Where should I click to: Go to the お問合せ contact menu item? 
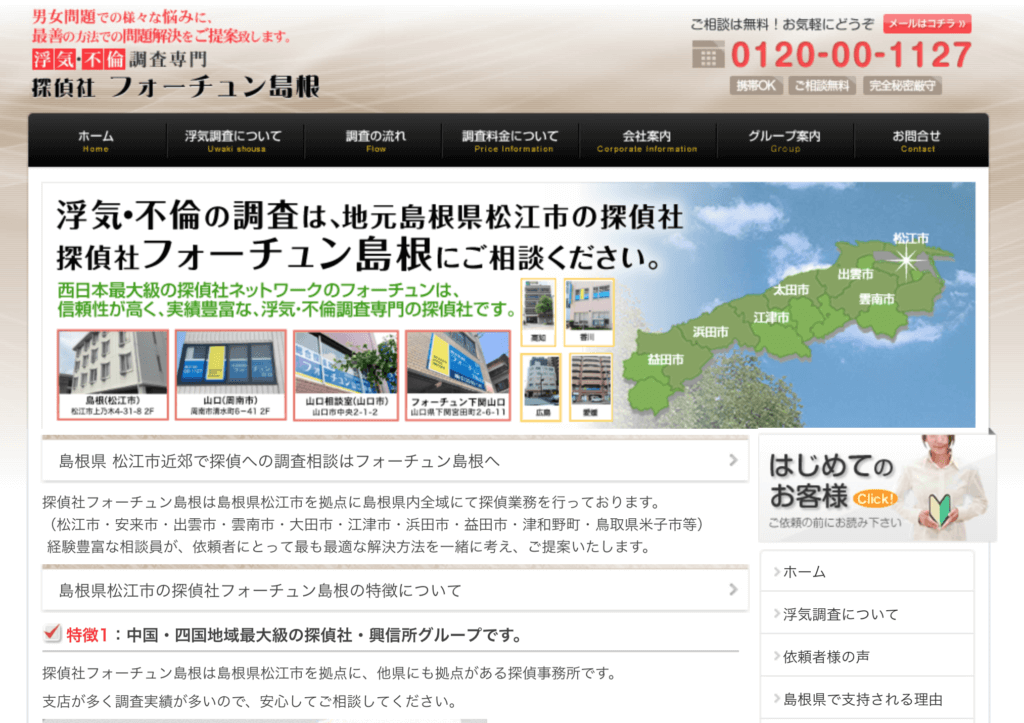[917, 140]
